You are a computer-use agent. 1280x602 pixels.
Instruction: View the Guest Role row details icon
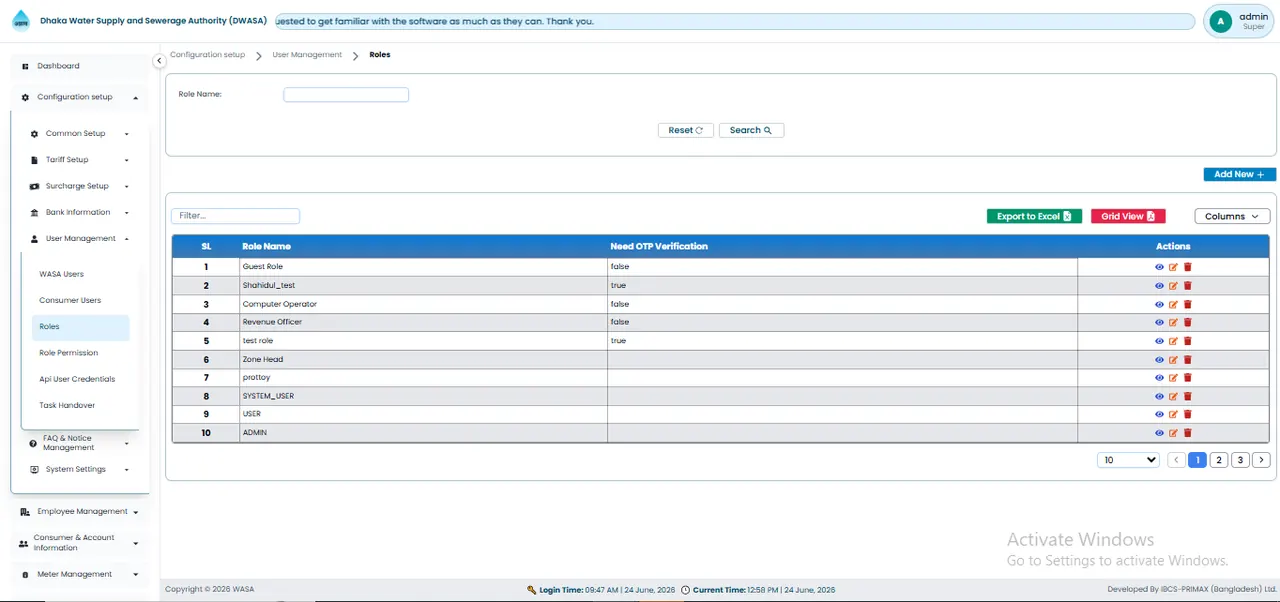point(1159,267)
